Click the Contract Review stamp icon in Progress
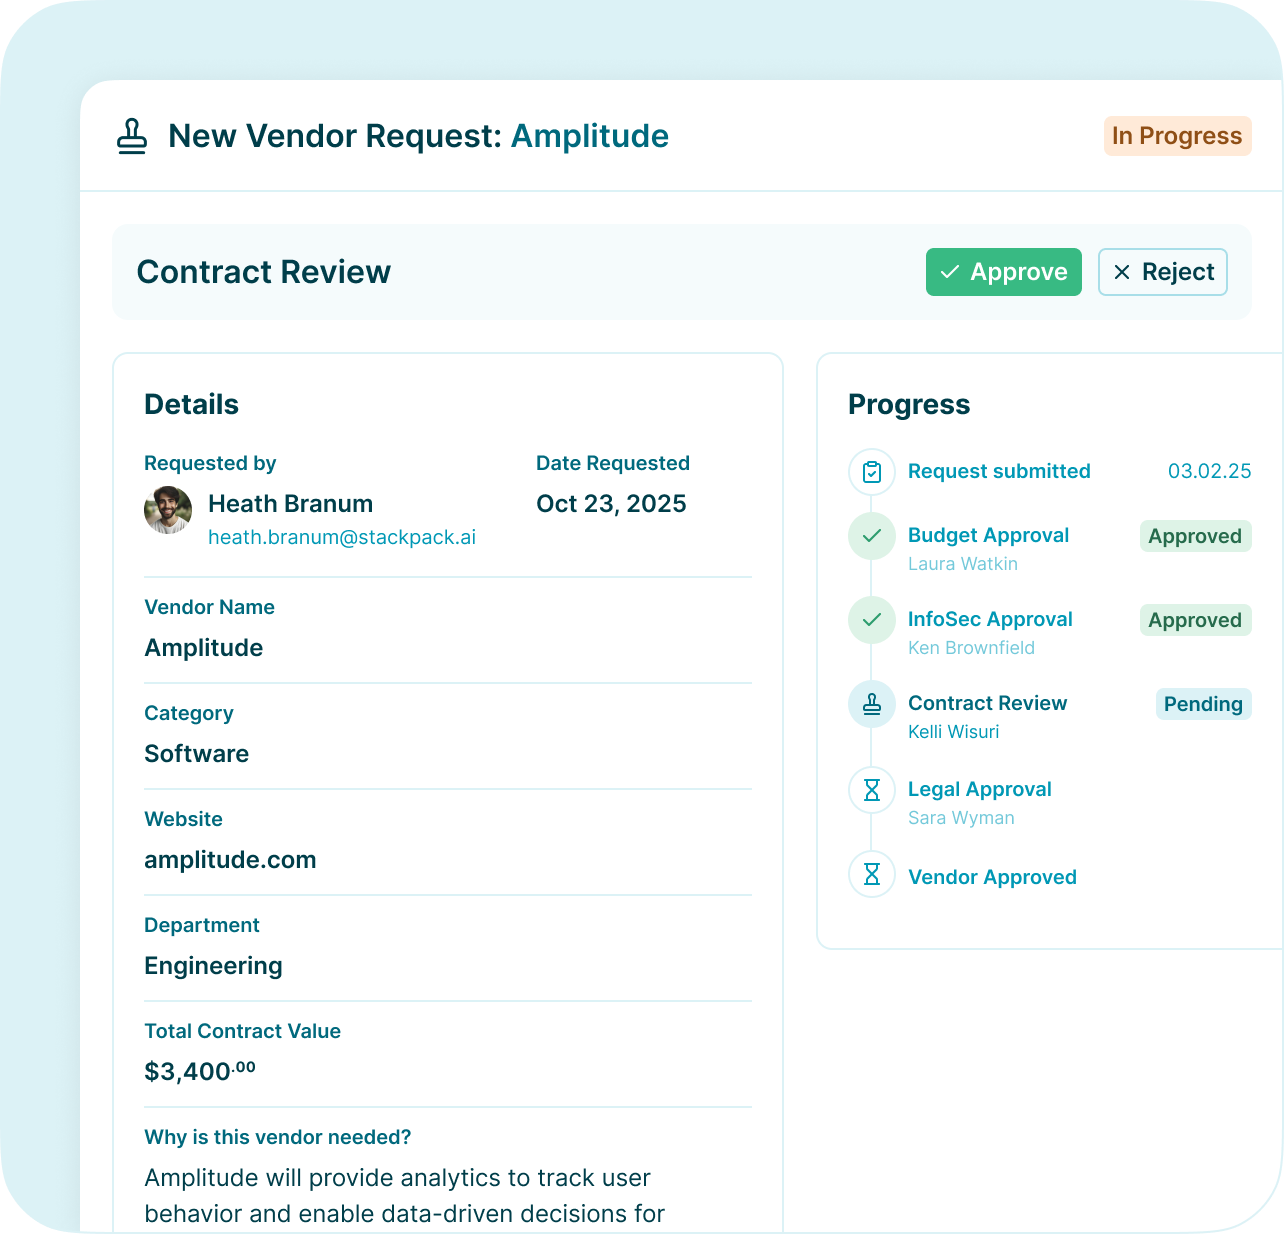 point(872,704)
